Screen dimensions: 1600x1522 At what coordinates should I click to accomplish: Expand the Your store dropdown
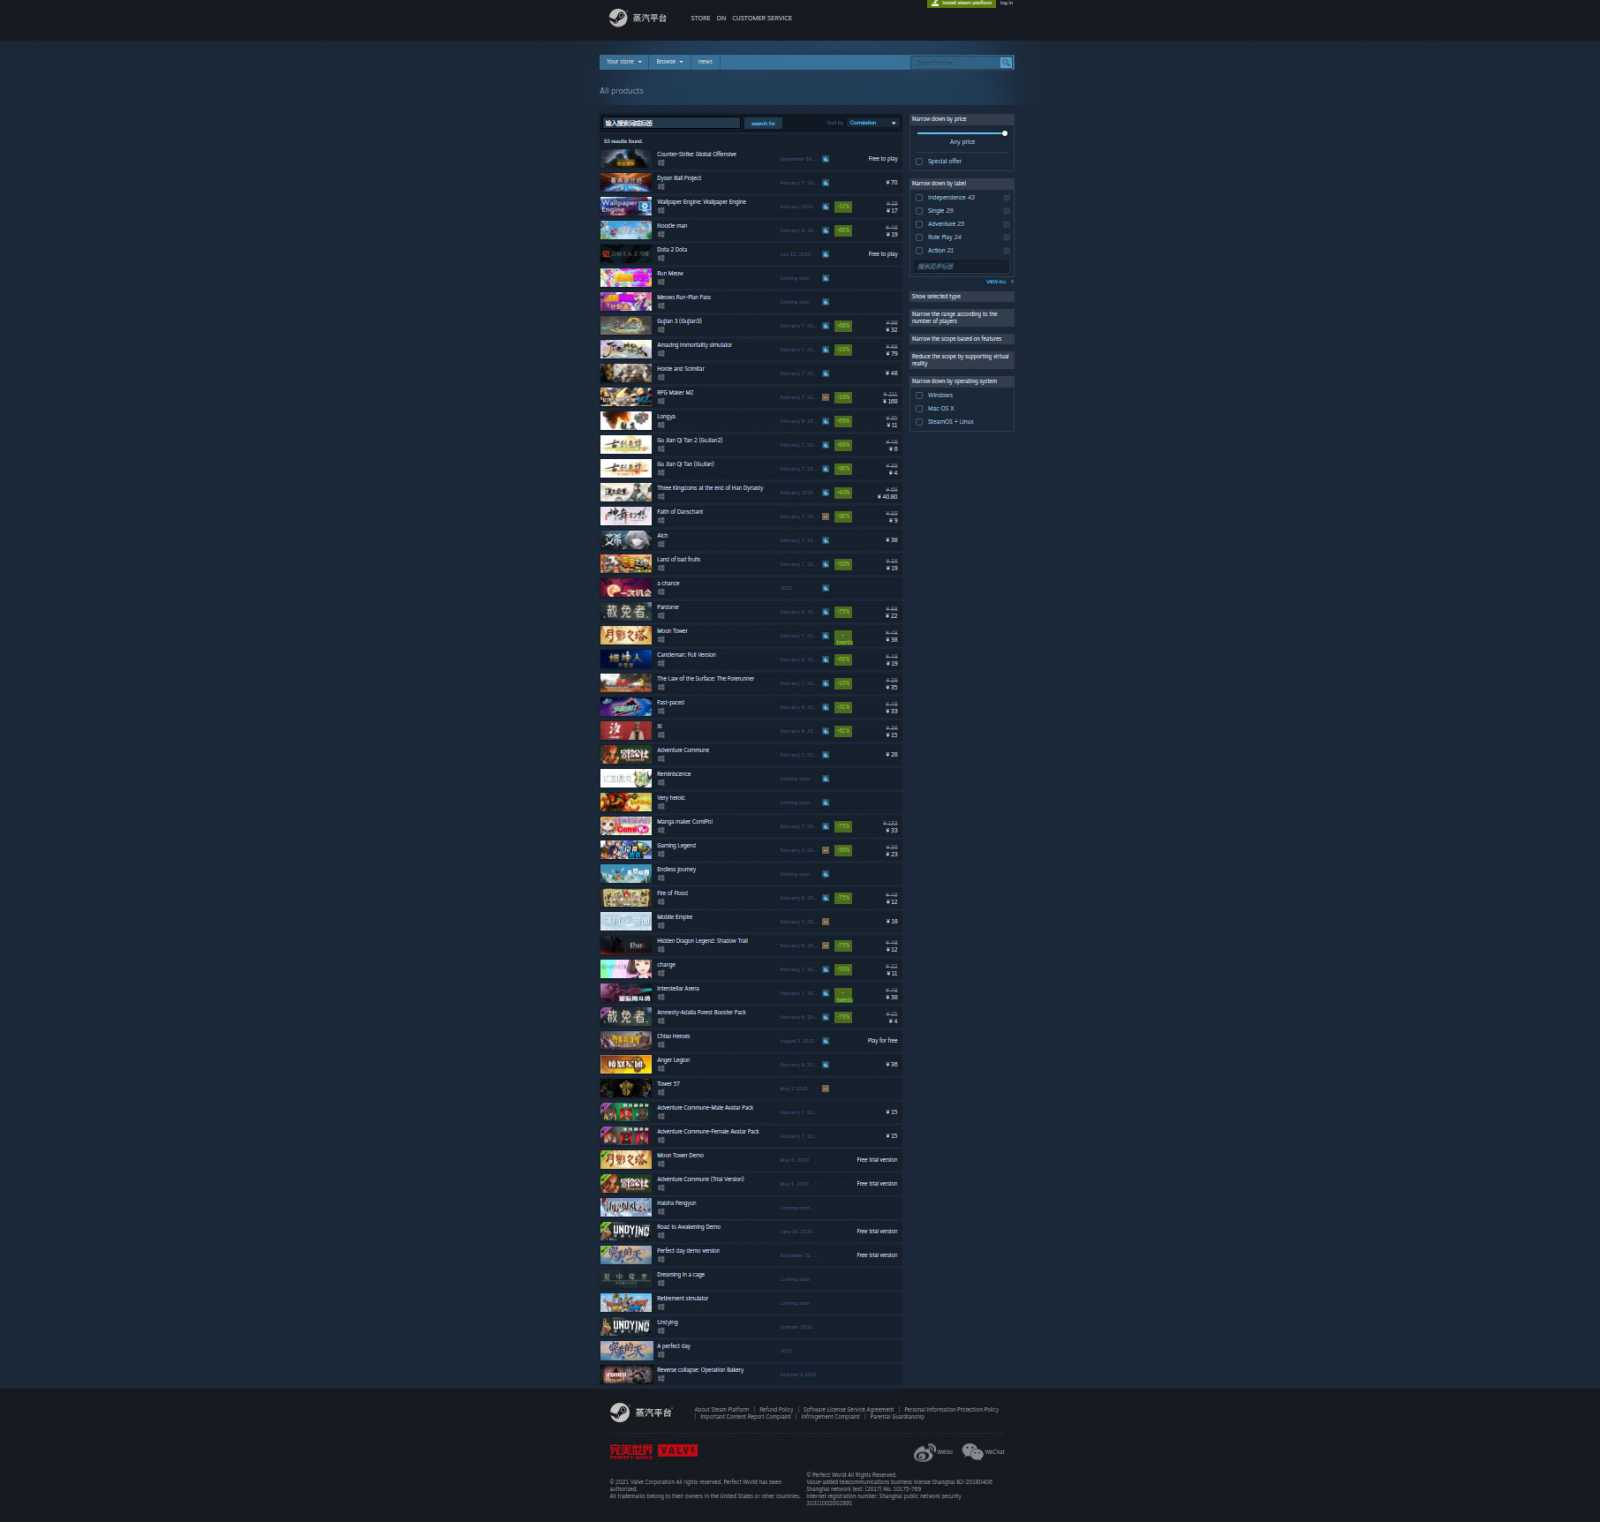(x=622, y=62)
